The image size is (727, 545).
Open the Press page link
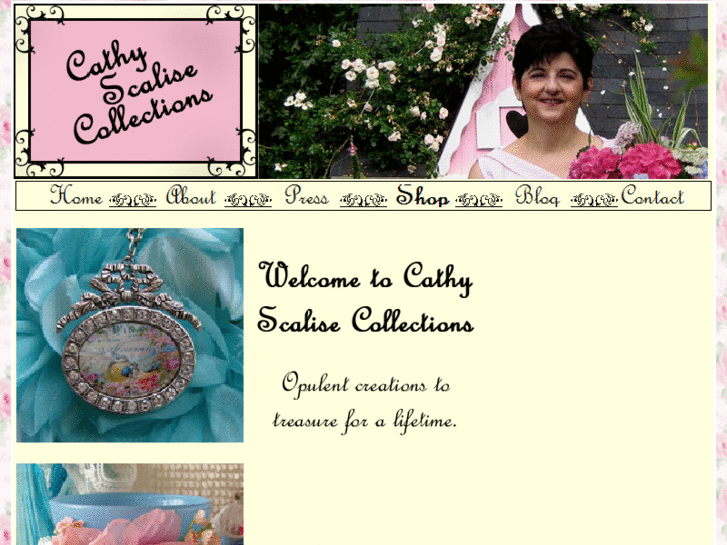(x=306, y=195)
